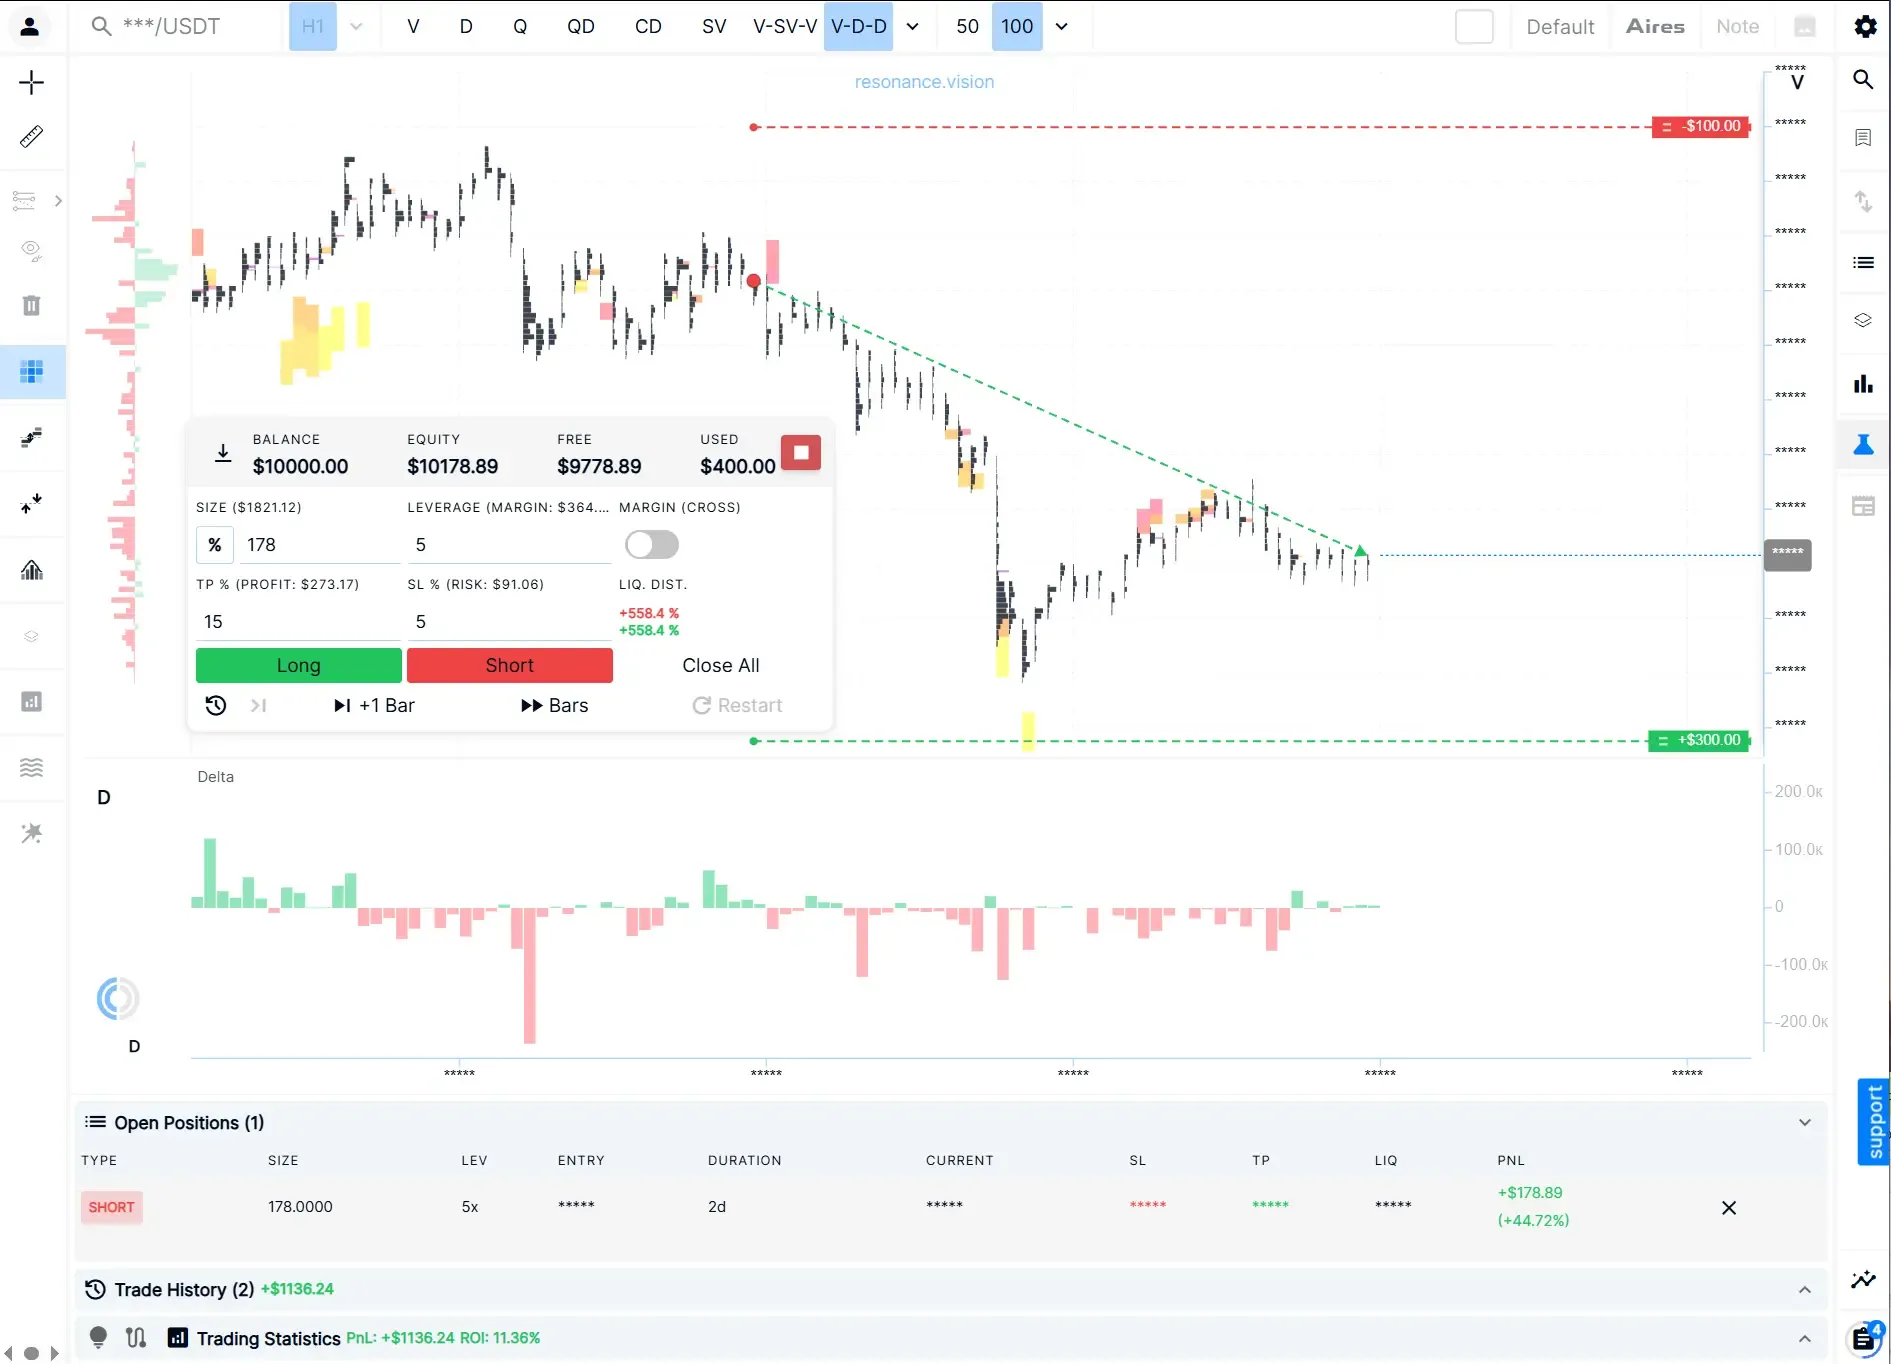Select the crosshair tool in left sidebar
The width and height of the screenshot is (1891, 1364).
click(32, 82)
